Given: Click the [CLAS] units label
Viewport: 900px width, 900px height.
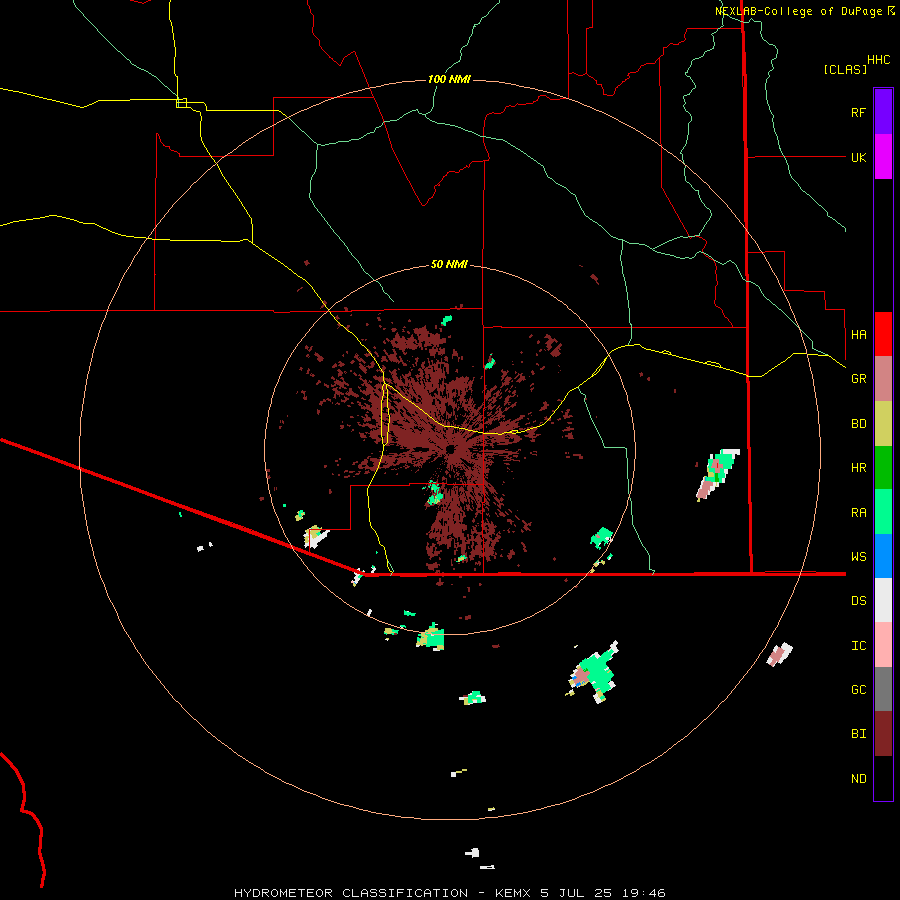Looking at the screenshot, I should (845, 69).
